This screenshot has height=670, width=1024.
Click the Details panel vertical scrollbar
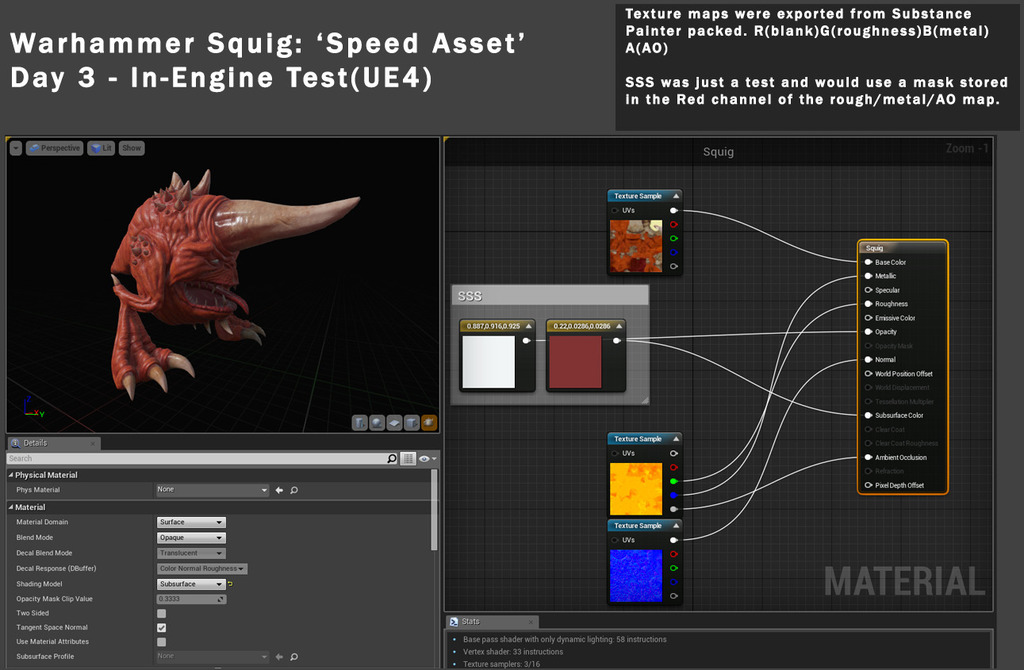(x=434, y=509)
